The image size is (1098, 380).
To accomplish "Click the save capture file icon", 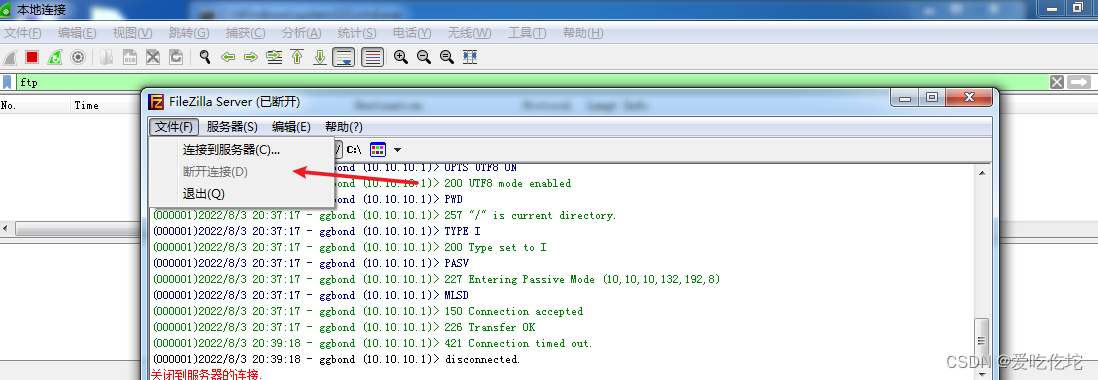I will coord(130,57).
